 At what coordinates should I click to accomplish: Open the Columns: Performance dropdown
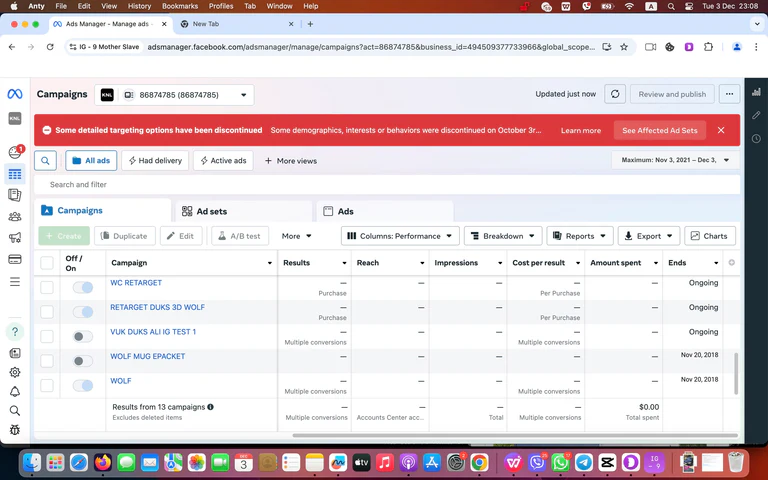coord(400,236)
